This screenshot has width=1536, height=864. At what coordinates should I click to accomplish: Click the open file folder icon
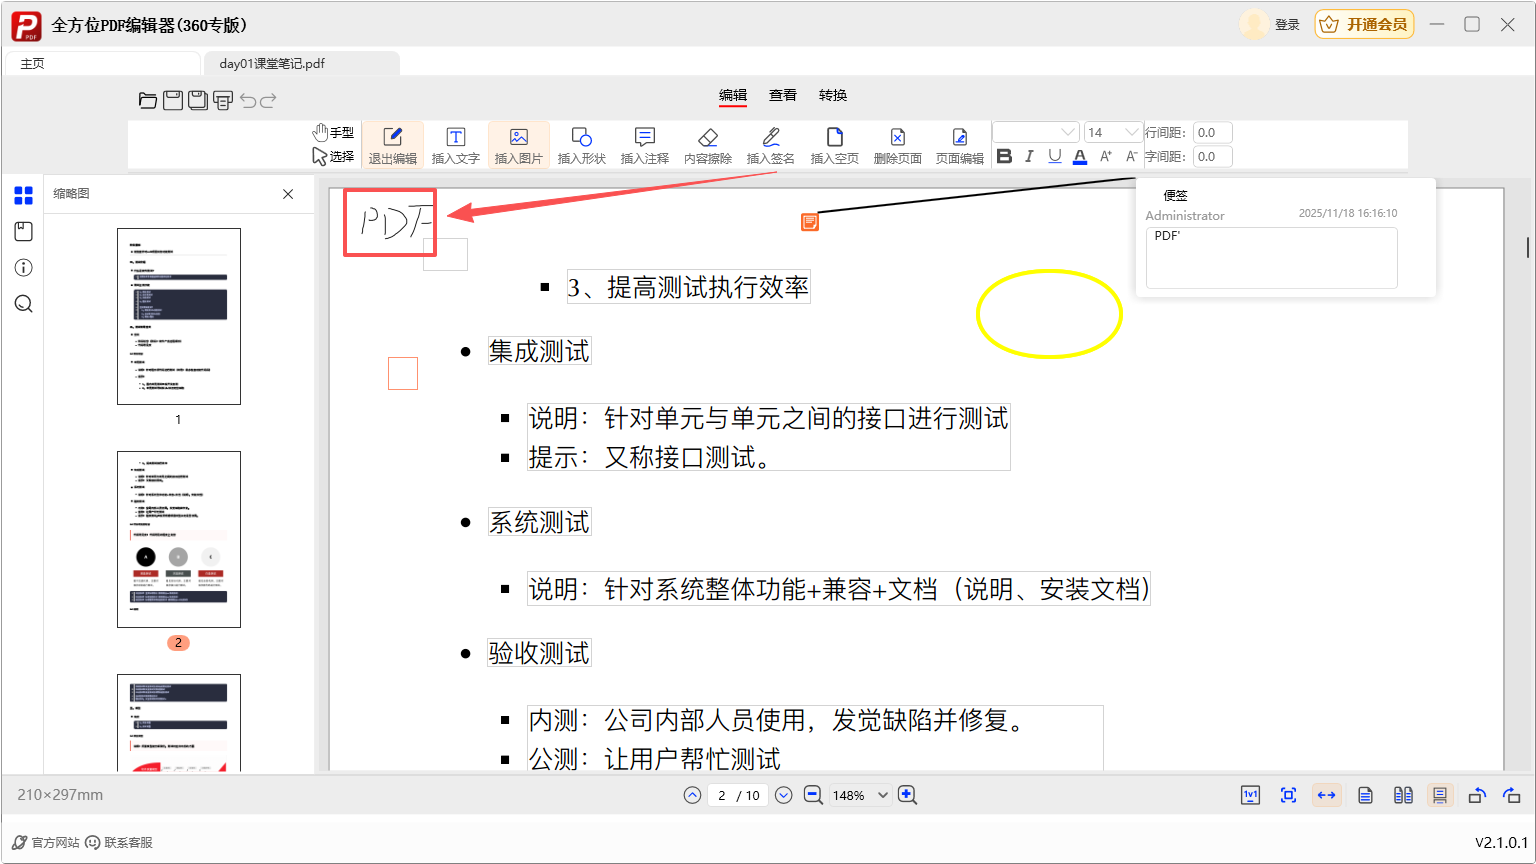pyautogui.click(x=148, y=100)
